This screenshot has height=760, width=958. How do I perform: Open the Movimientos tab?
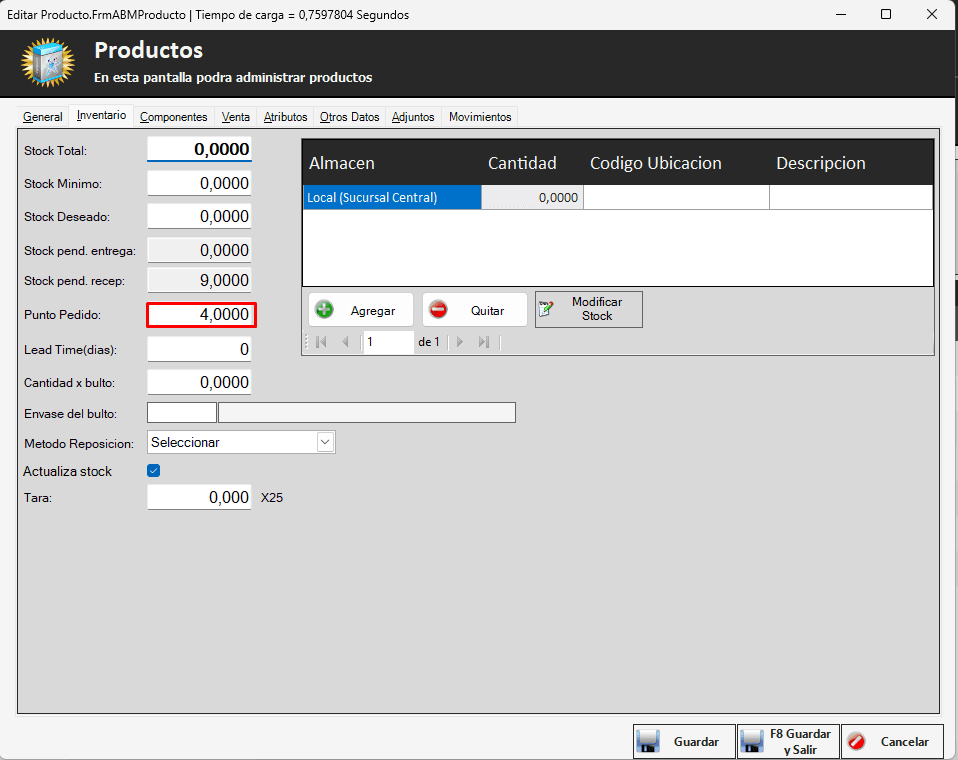click(480, 117)
